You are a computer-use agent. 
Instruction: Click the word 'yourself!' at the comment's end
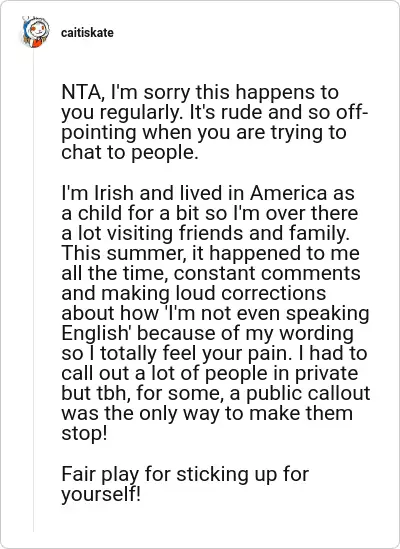click(101, 494)
